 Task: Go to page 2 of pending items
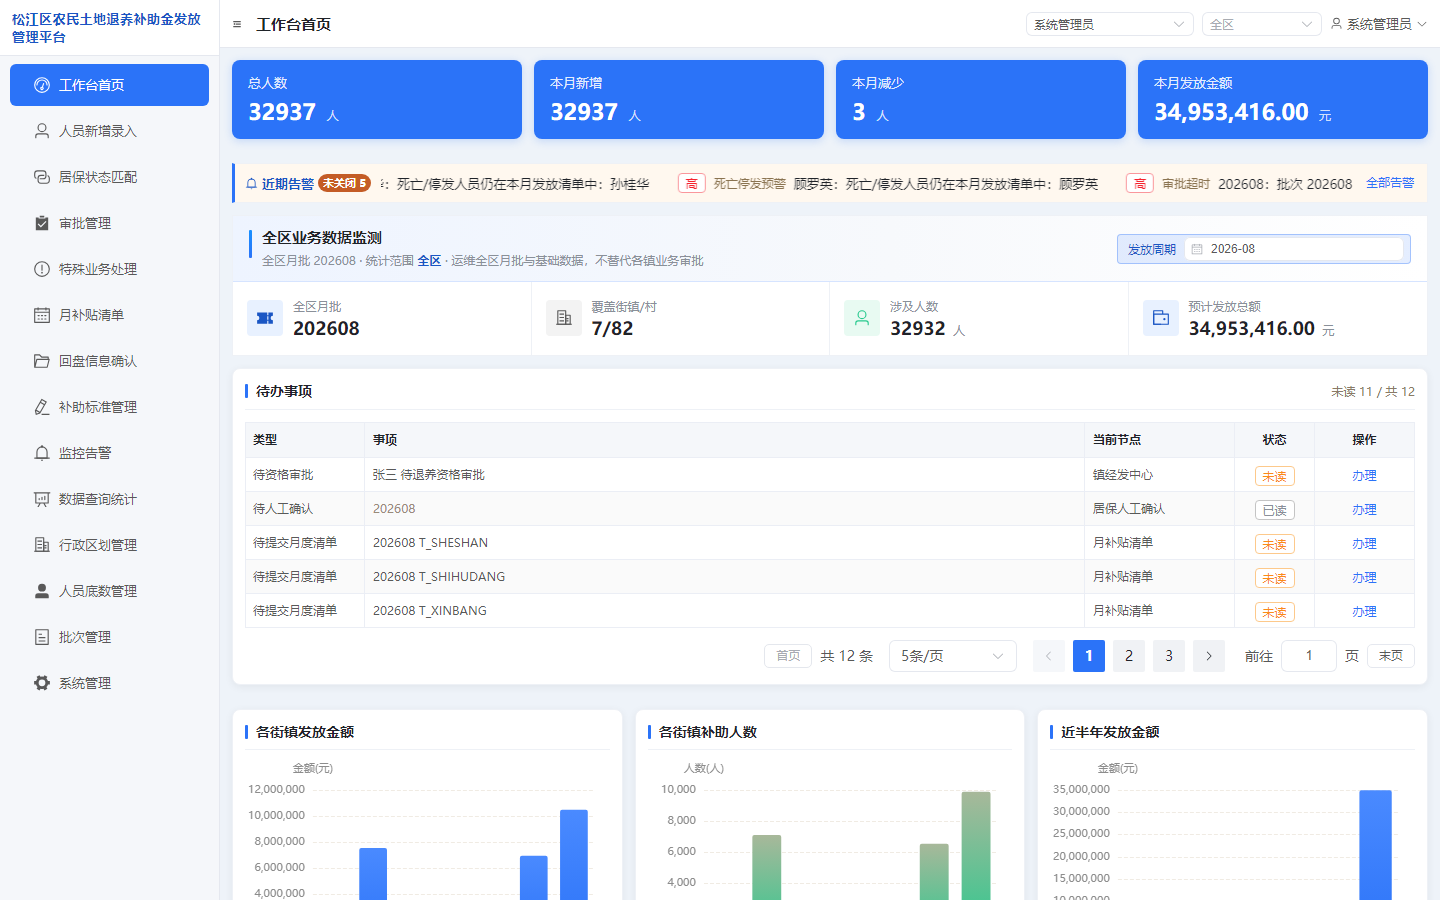coord(1129,656)
